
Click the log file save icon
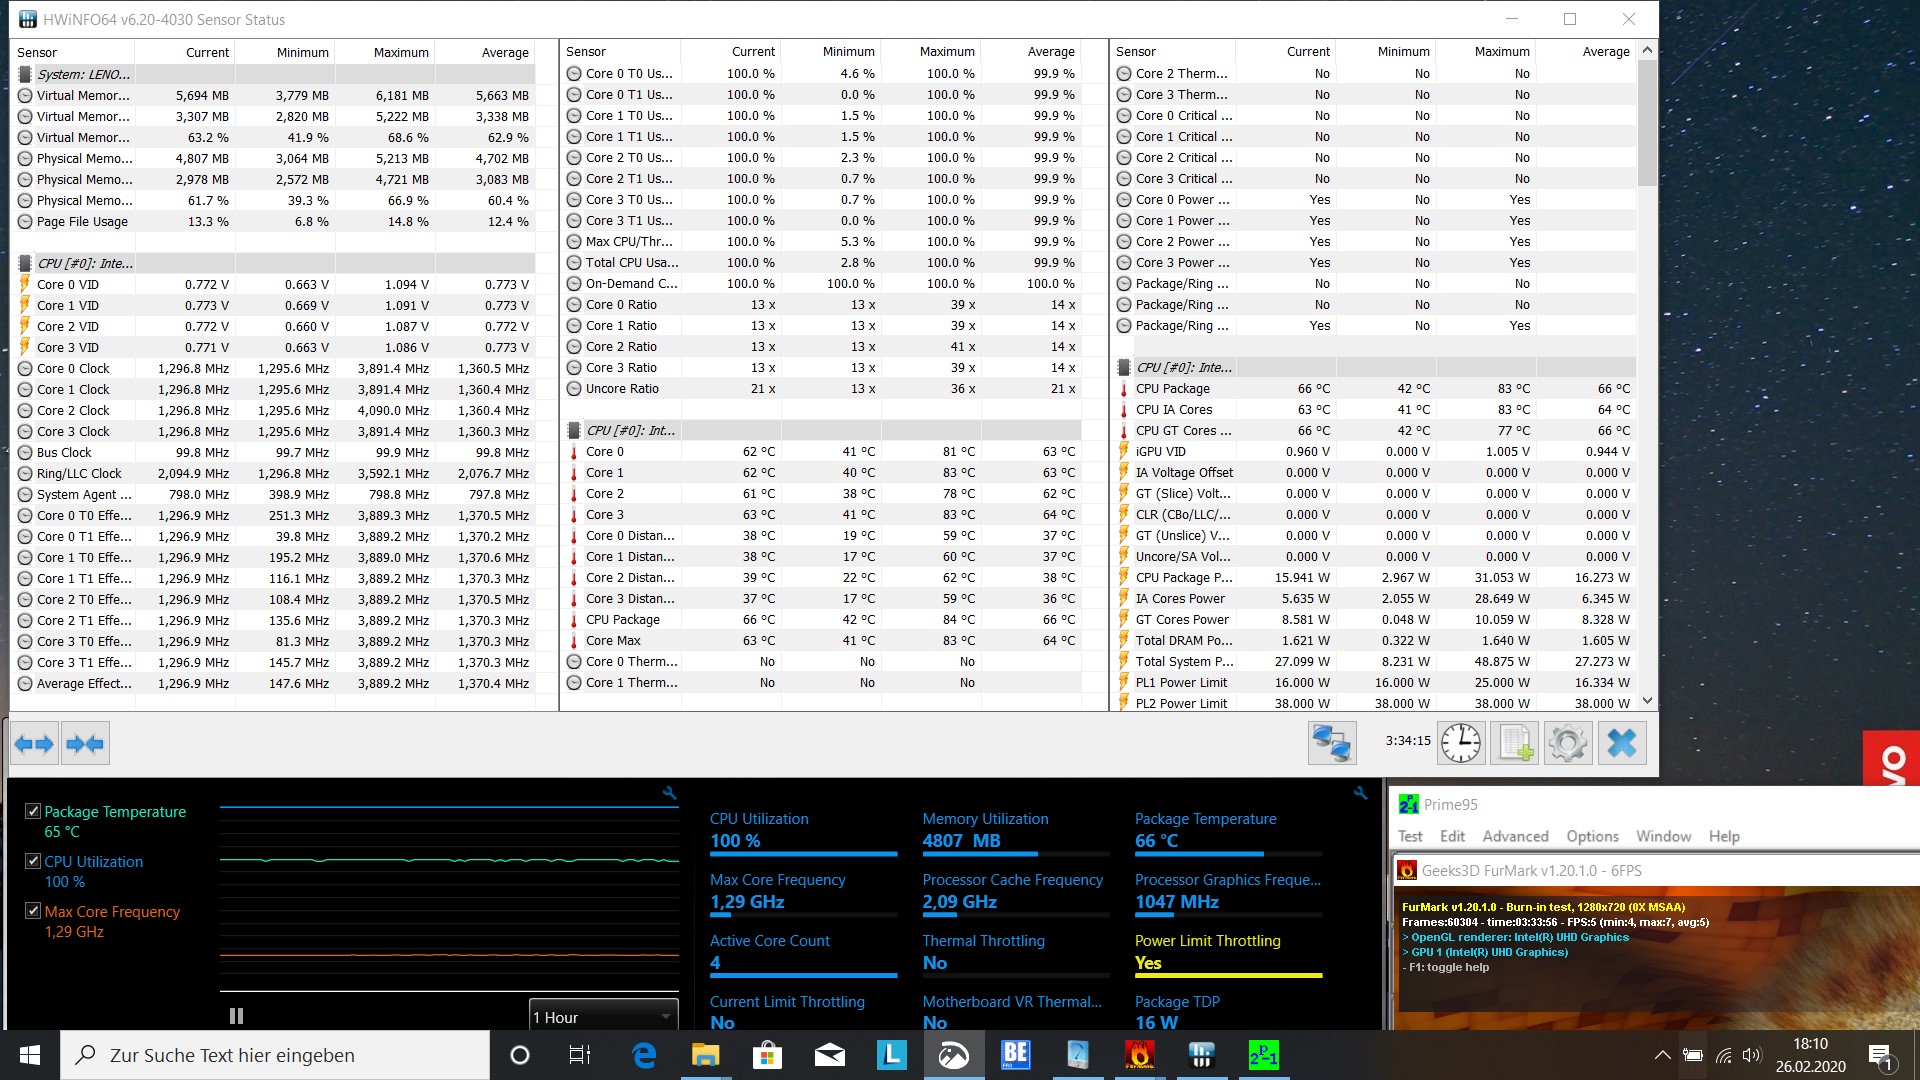[x=1514, y=743]
